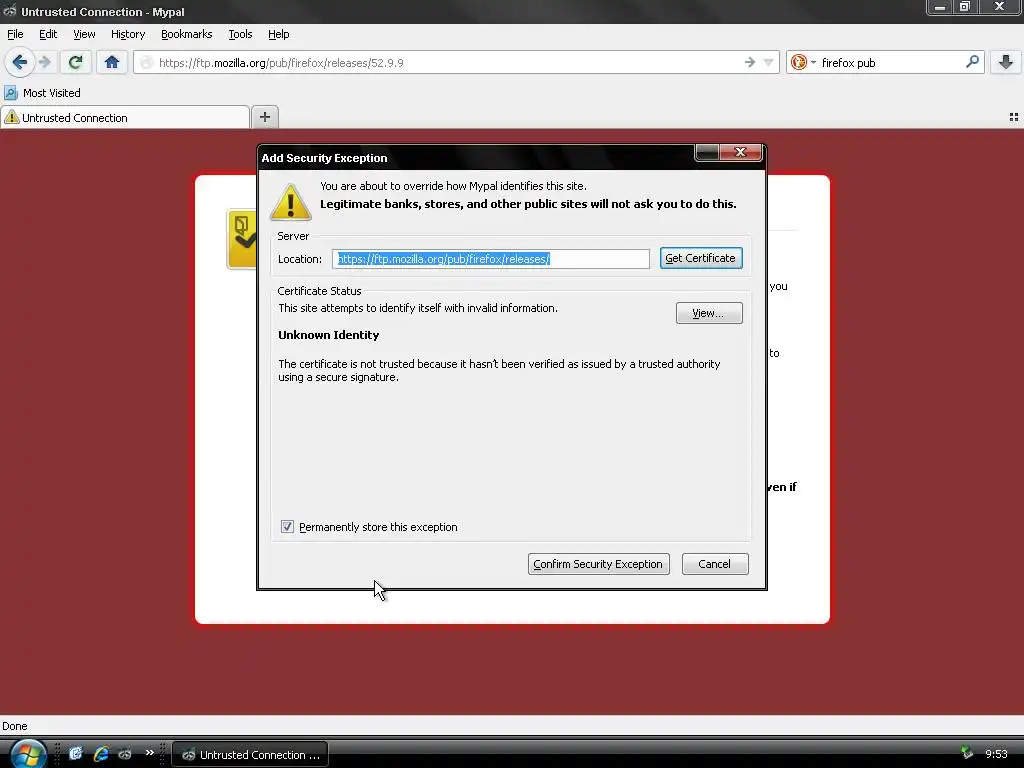Click the Go arrow in the address bar
Image resolution: width=1024 pixels, height=768 pixels.
click(750, 63)
